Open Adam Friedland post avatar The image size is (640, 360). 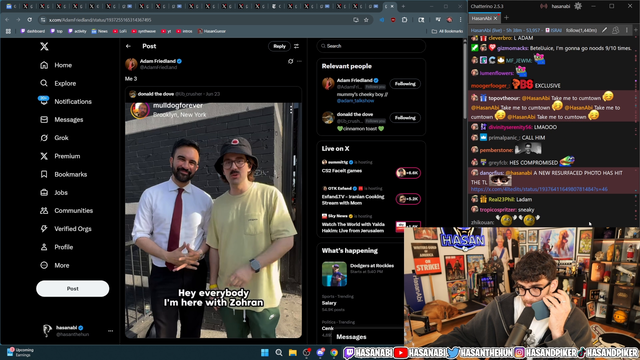[131, 64]
